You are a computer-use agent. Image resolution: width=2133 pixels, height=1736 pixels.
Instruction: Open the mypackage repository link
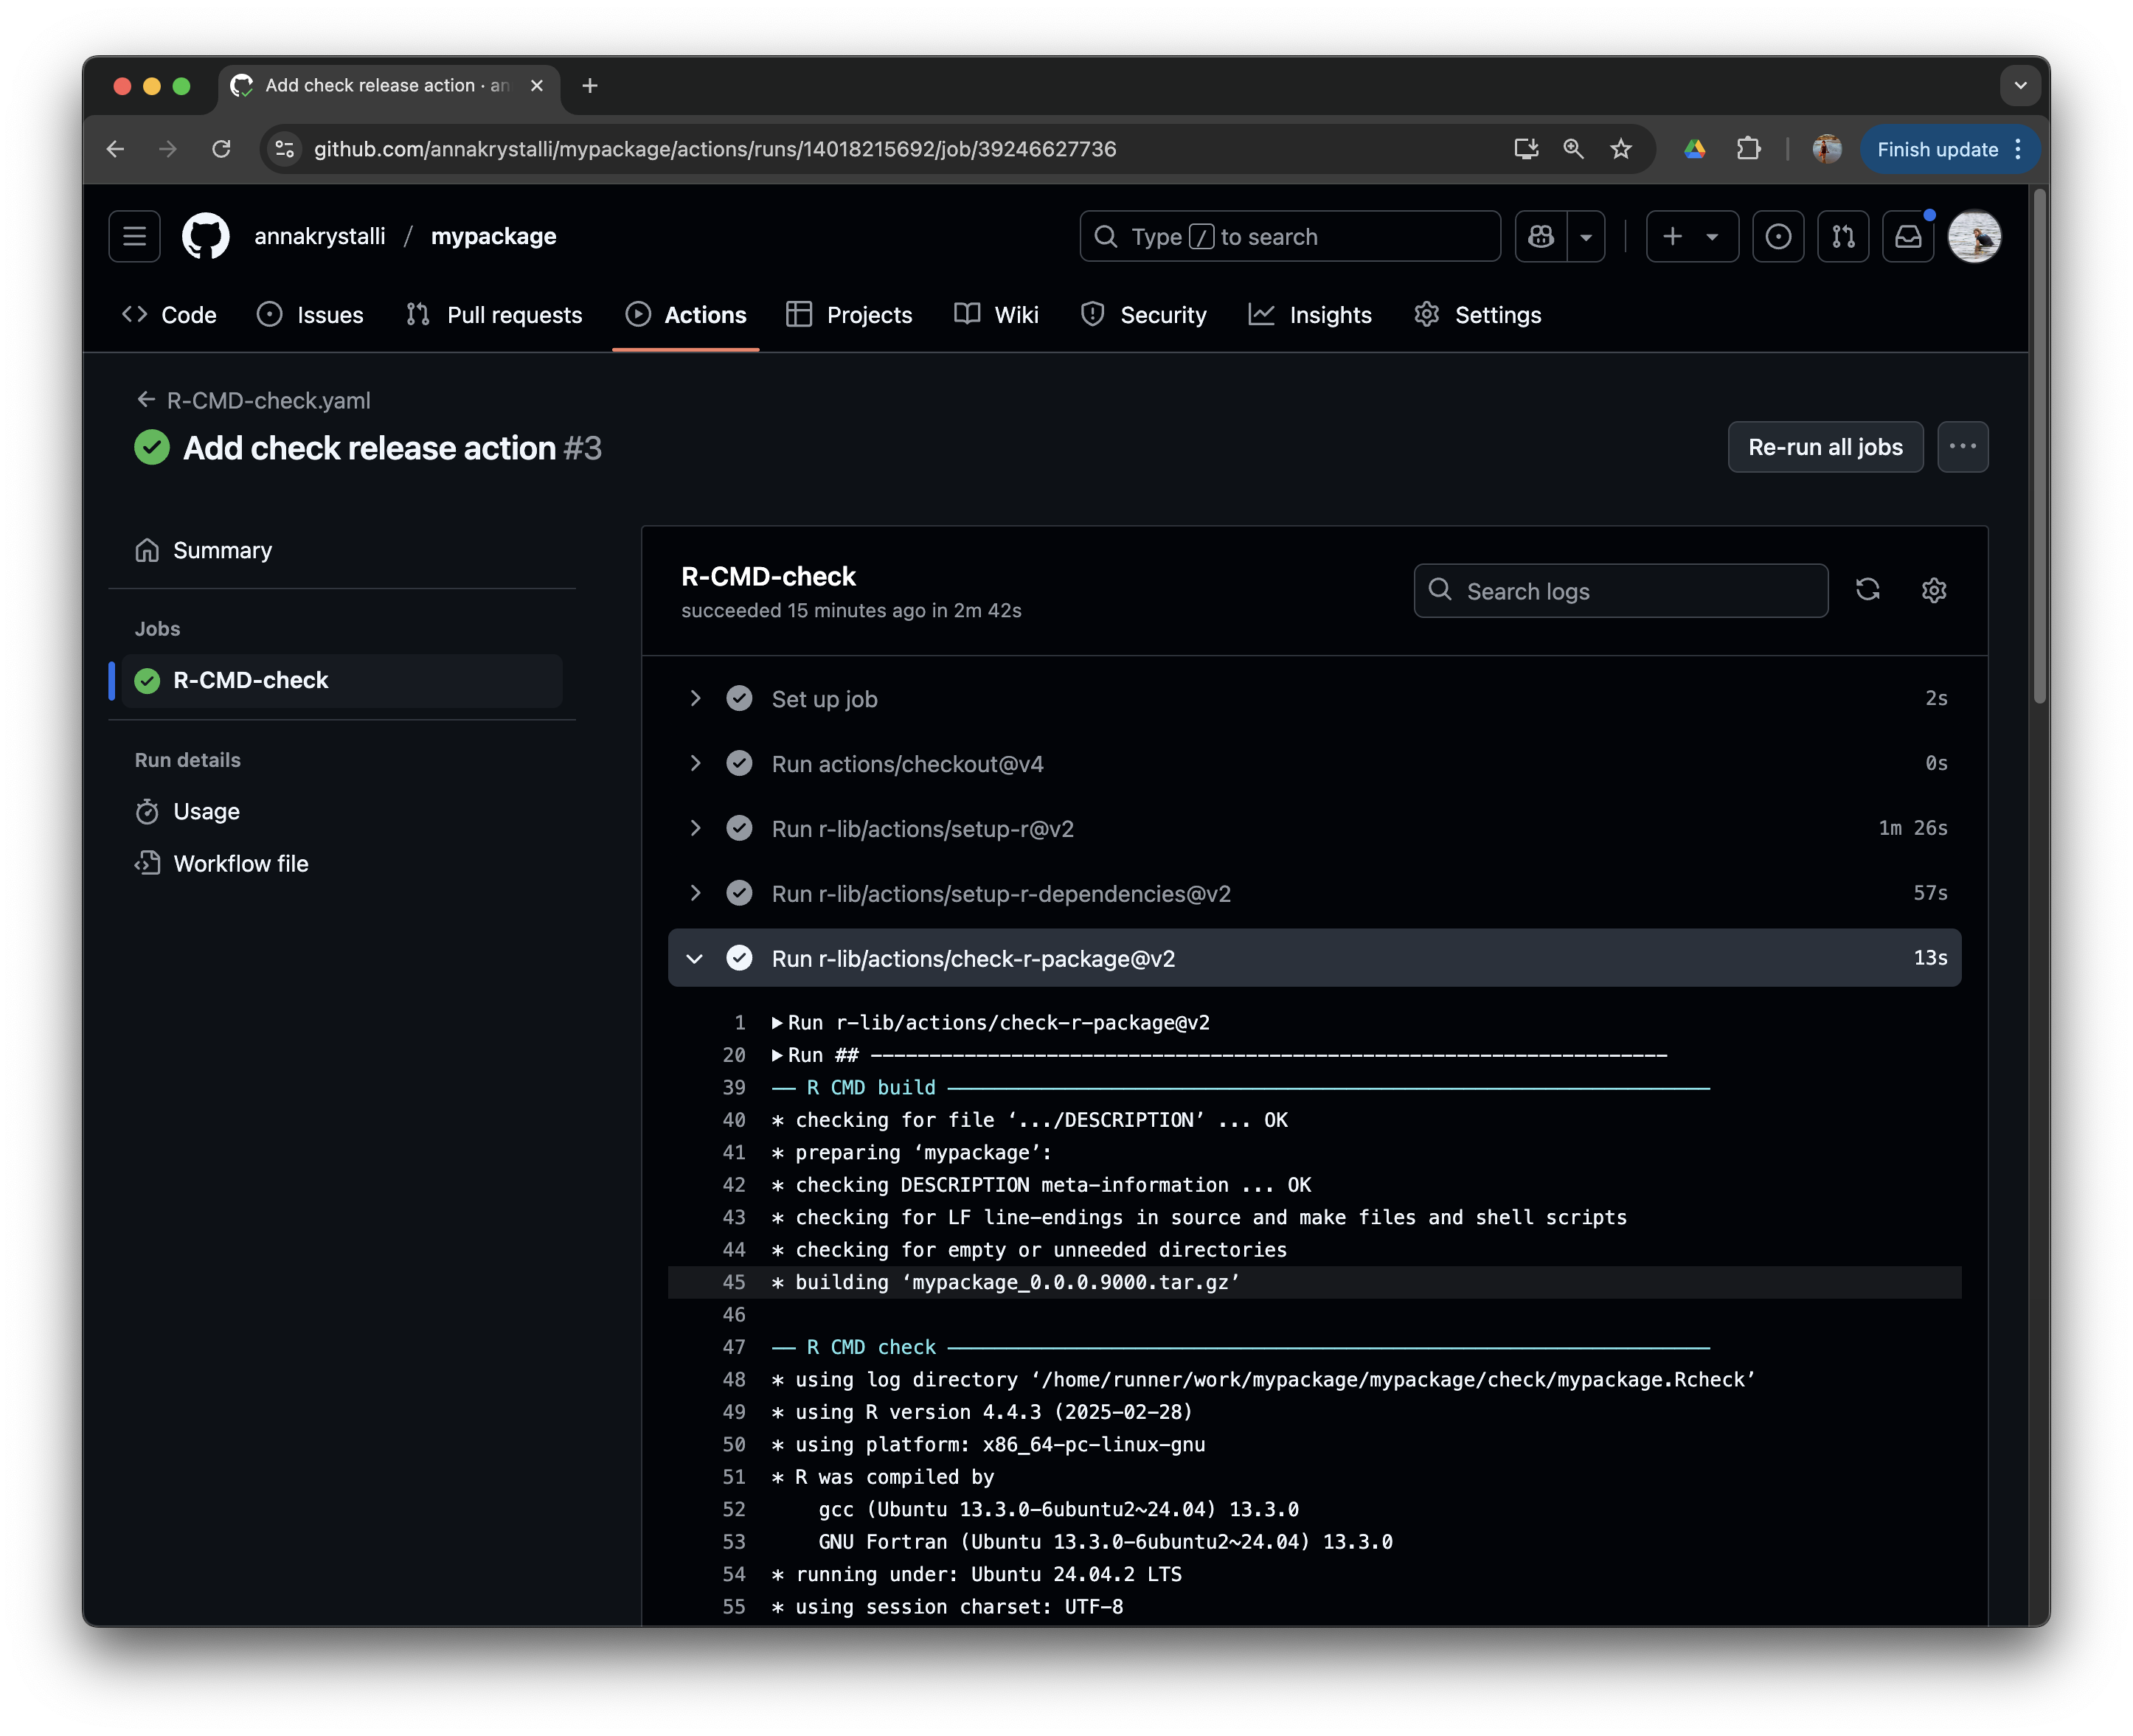coord(493,237)
